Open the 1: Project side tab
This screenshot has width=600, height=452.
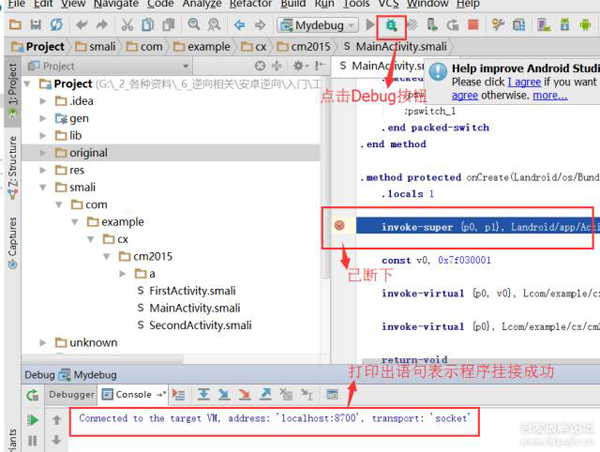[x=13, y=91]
